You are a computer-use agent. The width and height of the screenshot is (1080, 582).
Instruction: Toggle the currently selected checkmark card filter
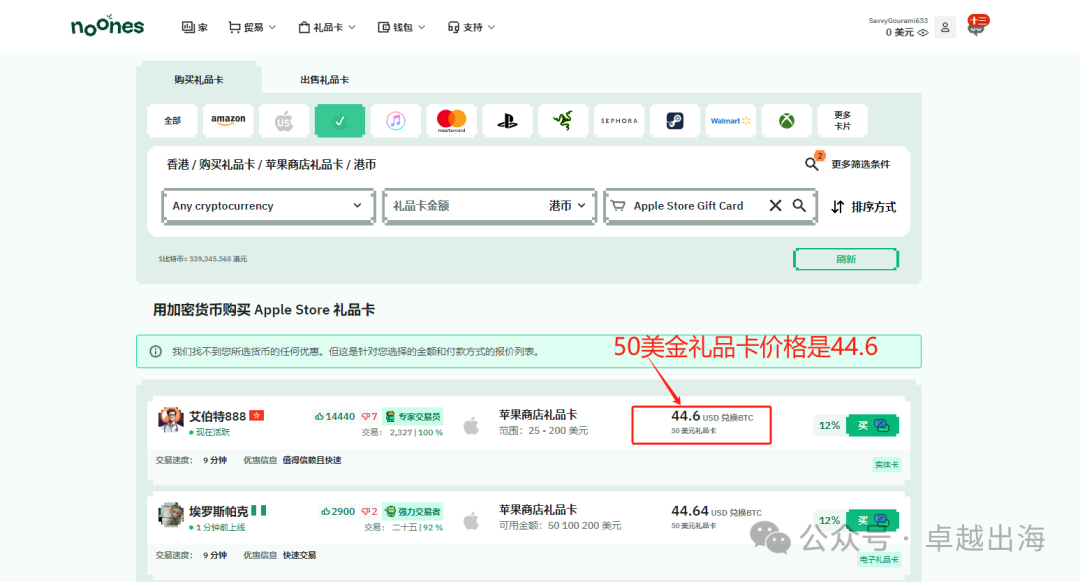click(x=340, y=120)
